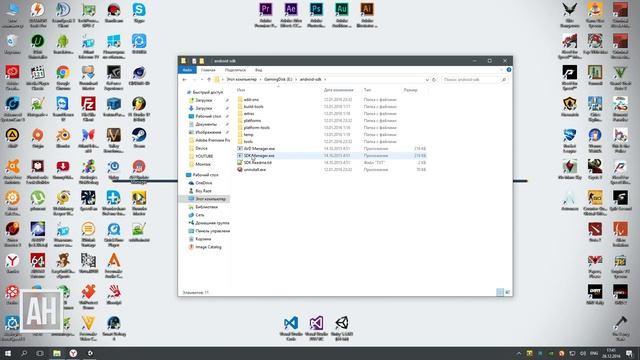Open the Главная ribbon tab
Screen dimensions: 640x360
[x=208, y=70]
